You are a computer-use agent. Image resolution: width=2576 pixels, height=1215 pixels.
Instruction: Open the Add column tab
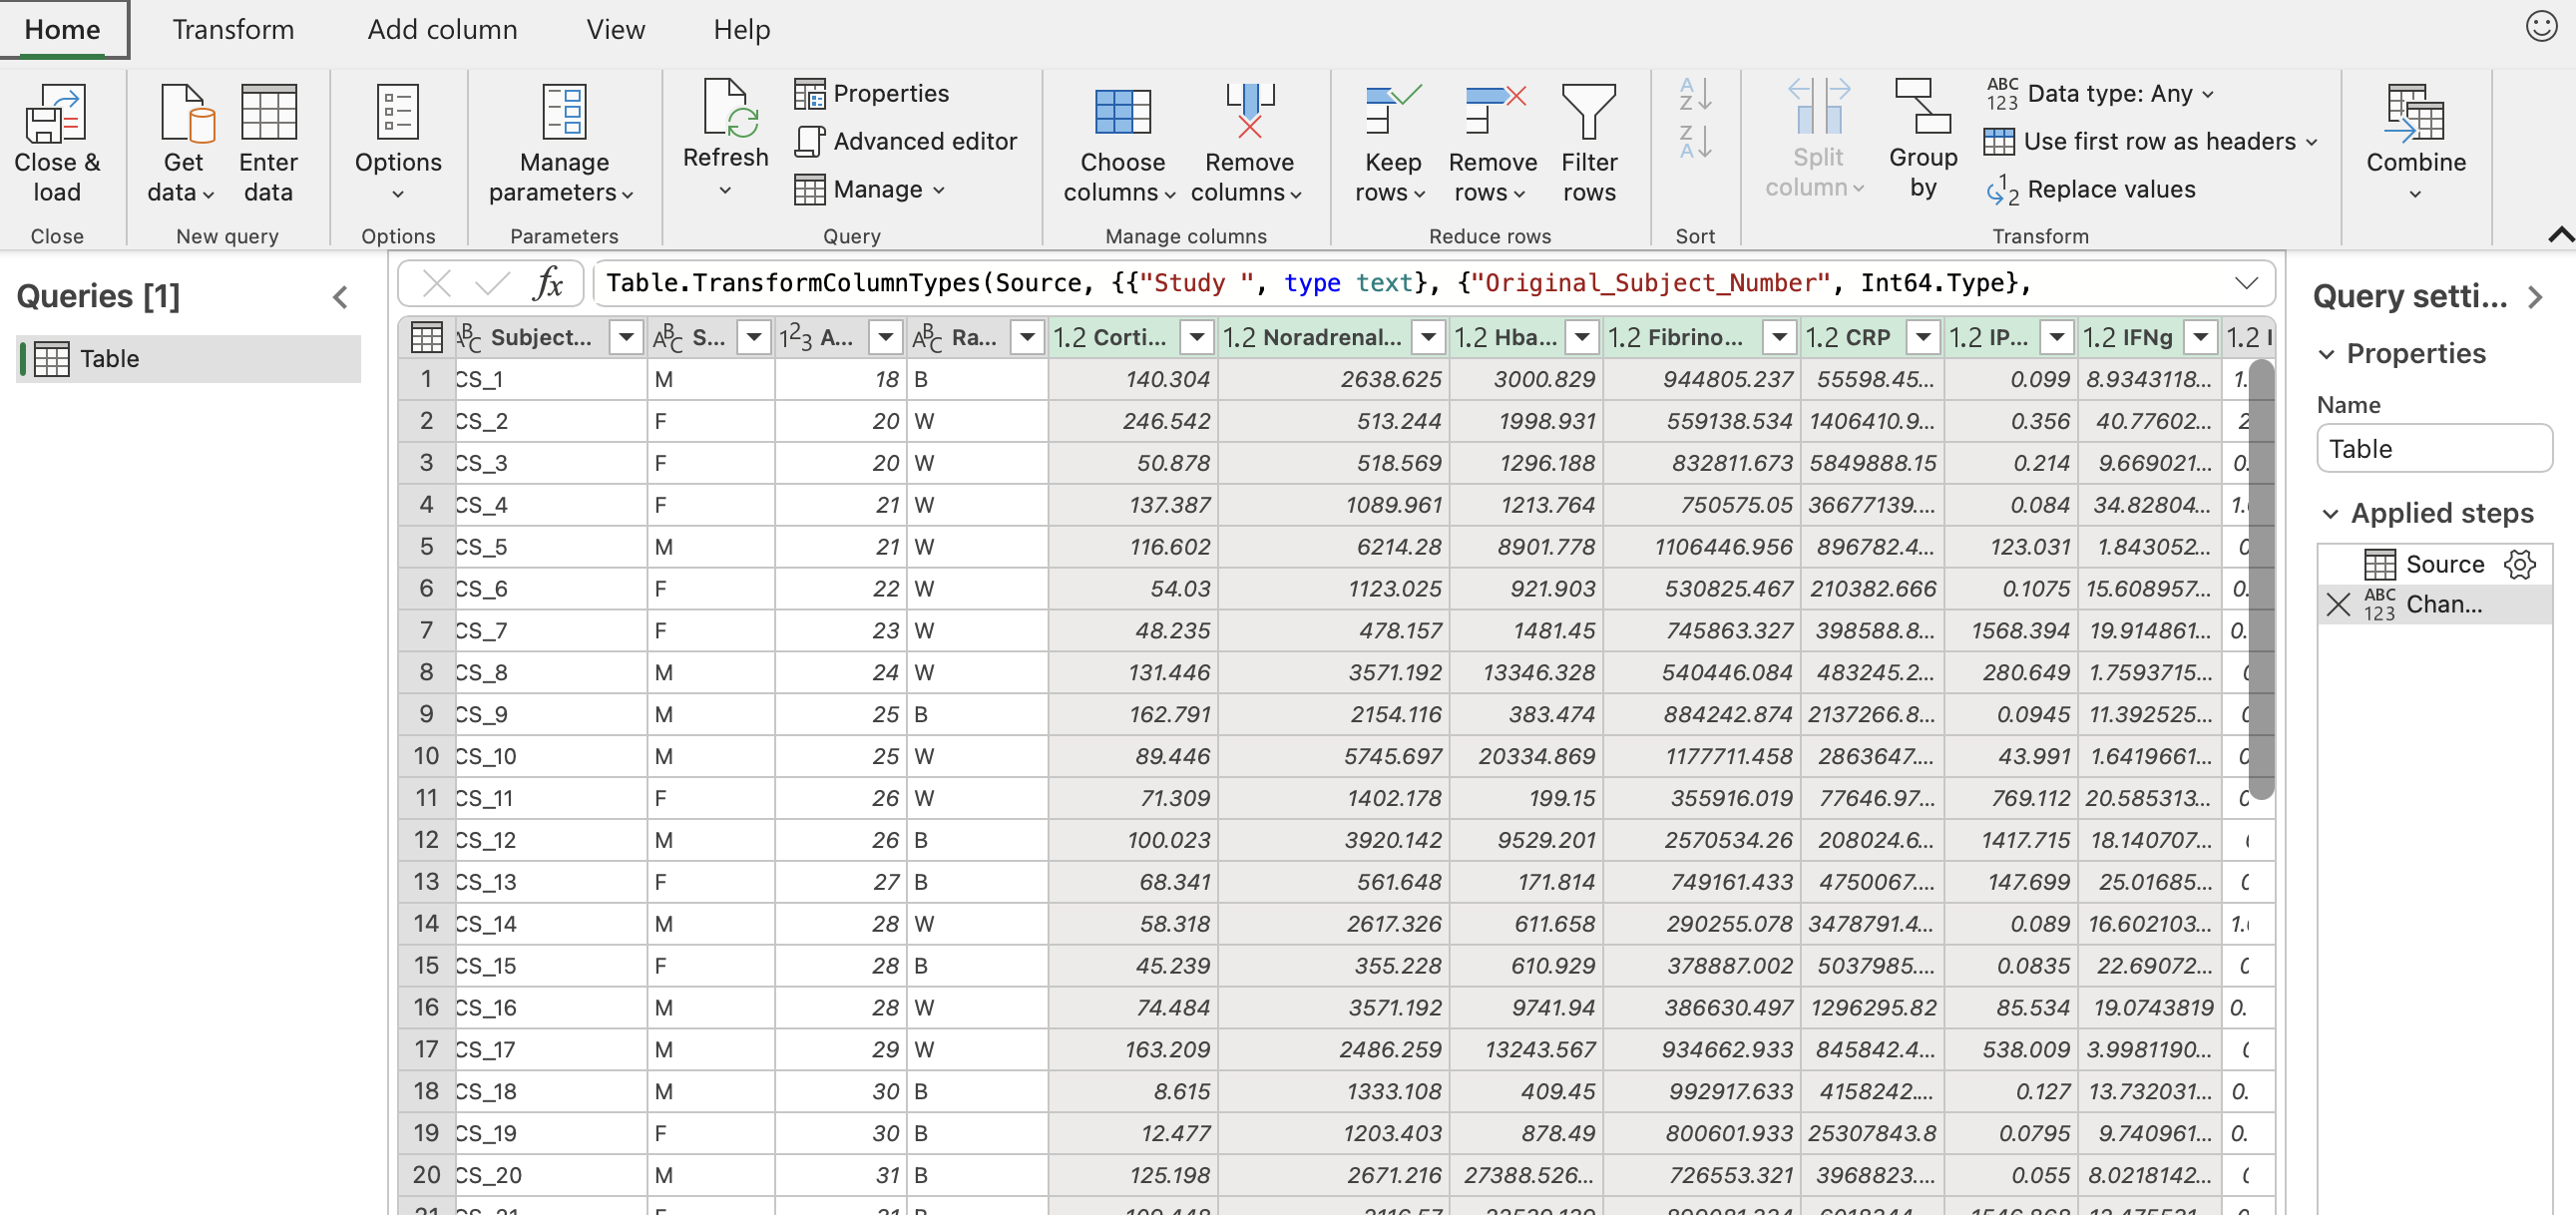point(442,29)
